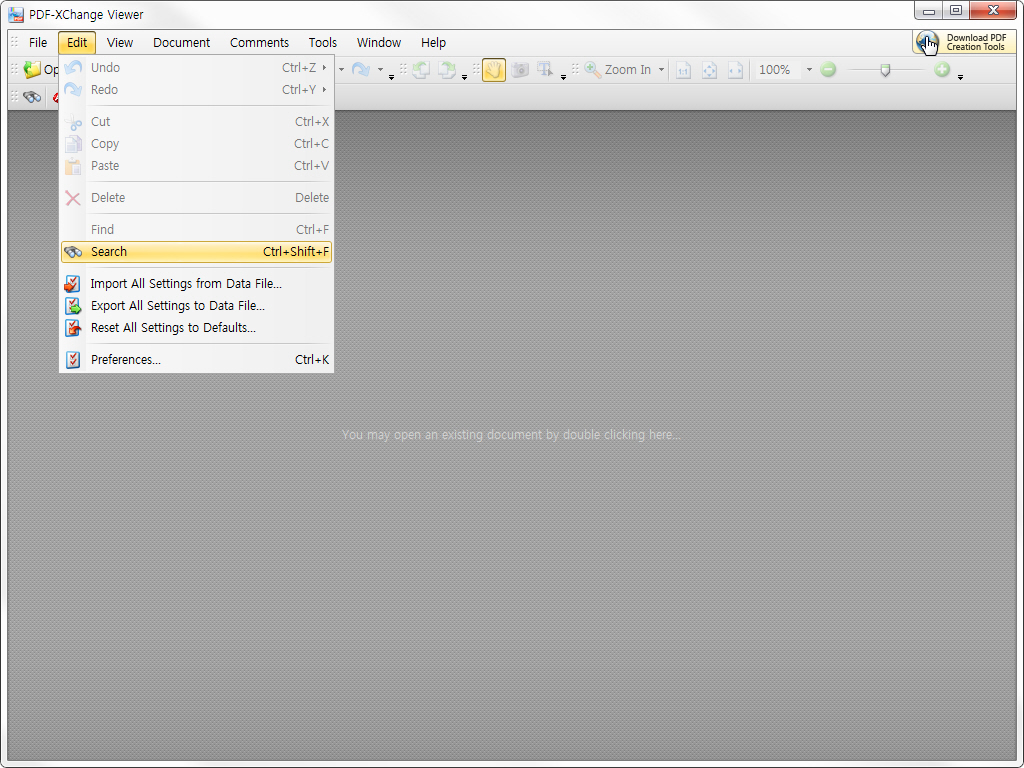Image resolution: width=1024 pixels, height=768 pixels.
Task: Click the PDF-XChange icon in the title bar
Action: [x=16, y=14]
